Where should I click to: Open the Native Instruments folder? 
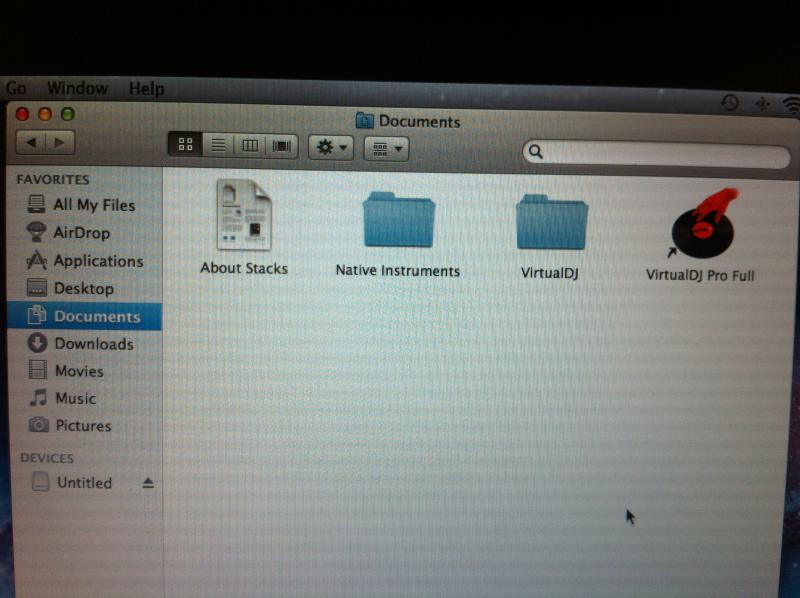[398, 219]
